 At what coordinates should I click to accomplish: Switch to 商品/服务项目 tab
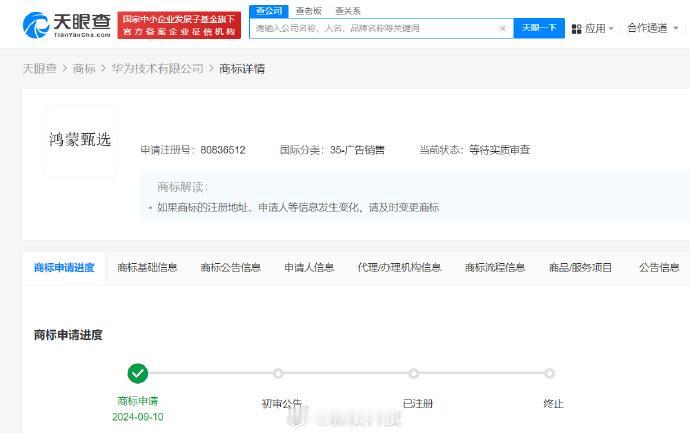click(x=580, y=268)
